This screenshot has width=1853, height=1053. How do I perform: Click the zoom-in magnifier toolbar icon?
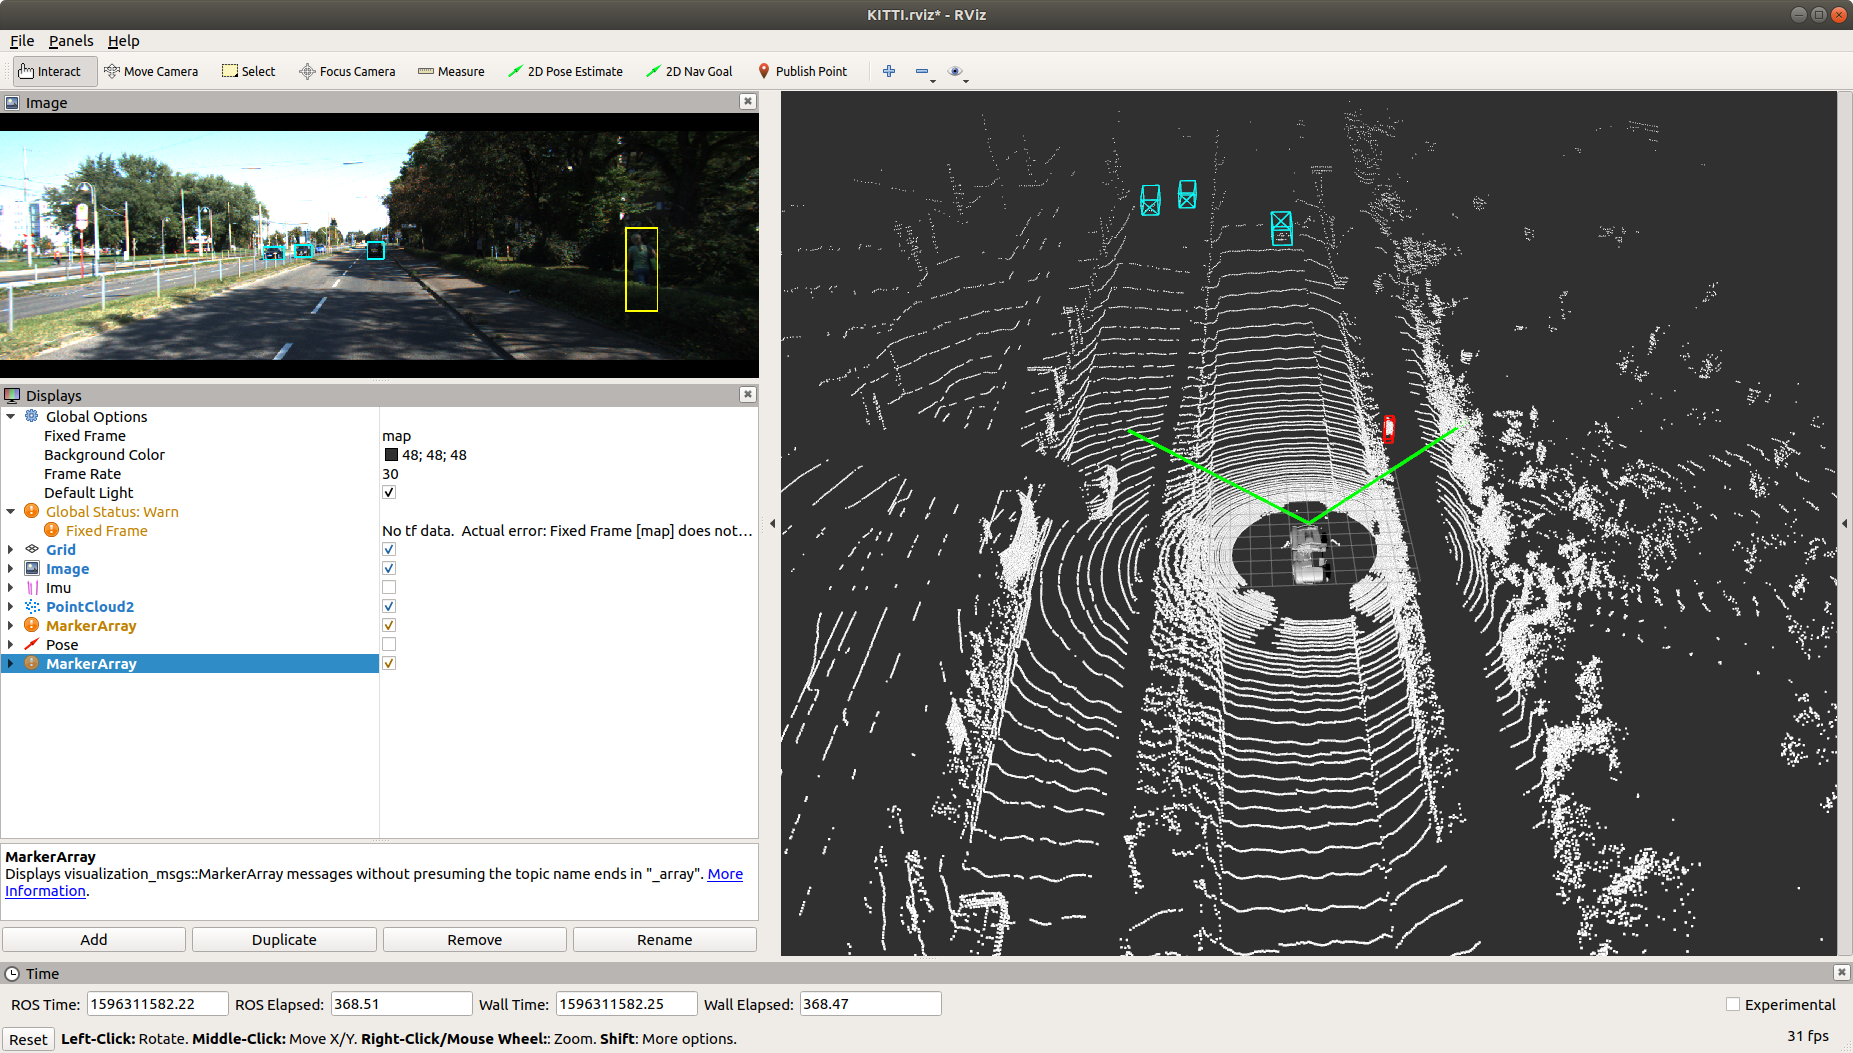[888, 71]
